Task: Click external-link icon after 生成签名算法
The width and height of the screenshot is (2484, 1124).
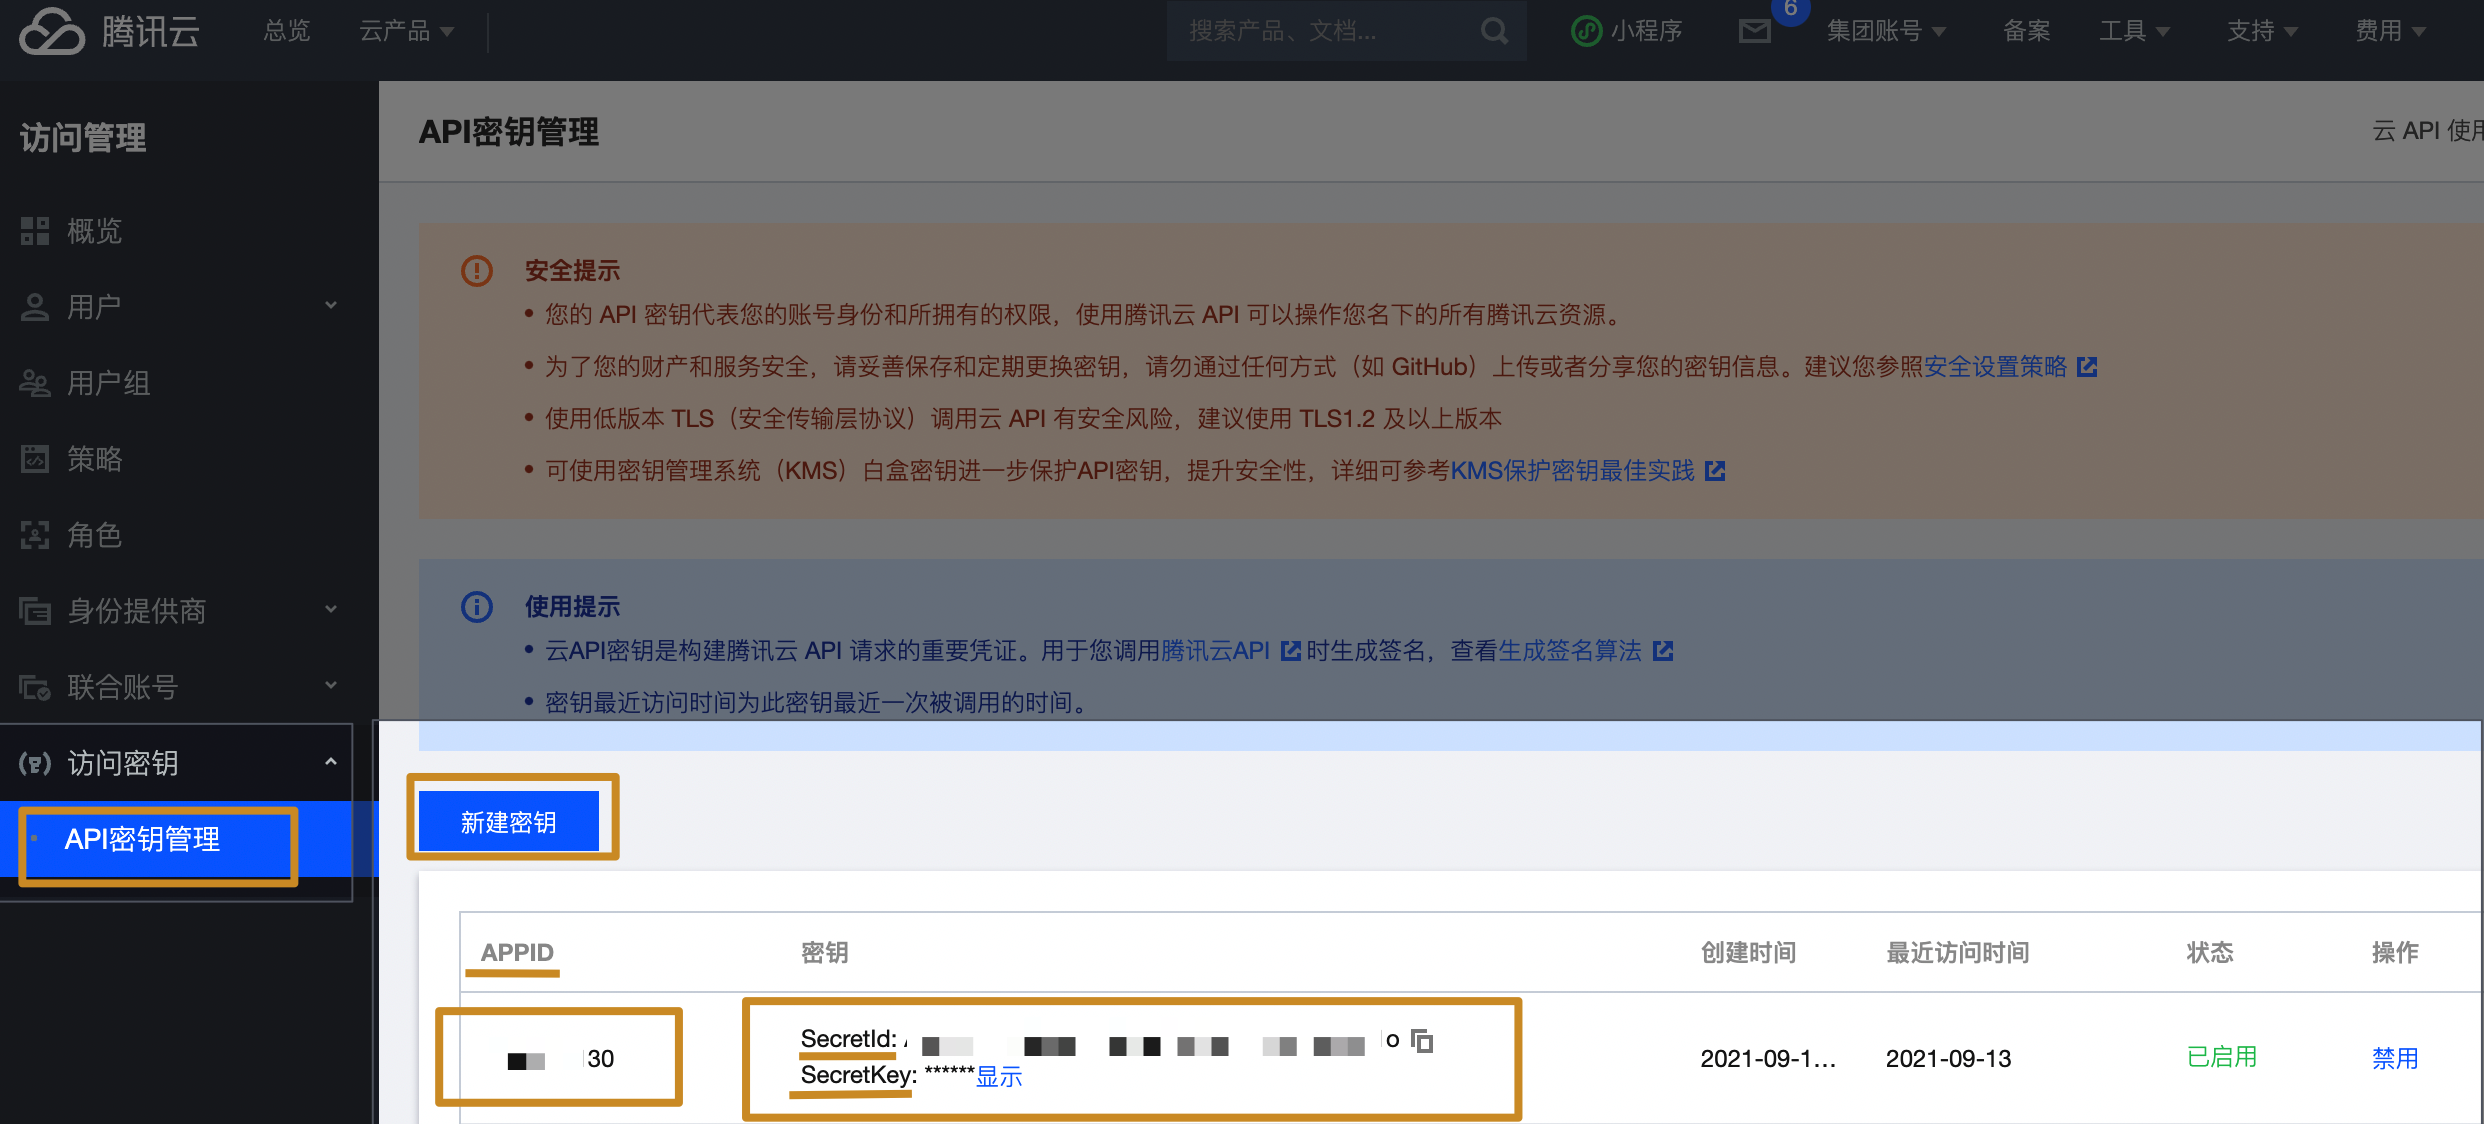Action: point(1663,651)
